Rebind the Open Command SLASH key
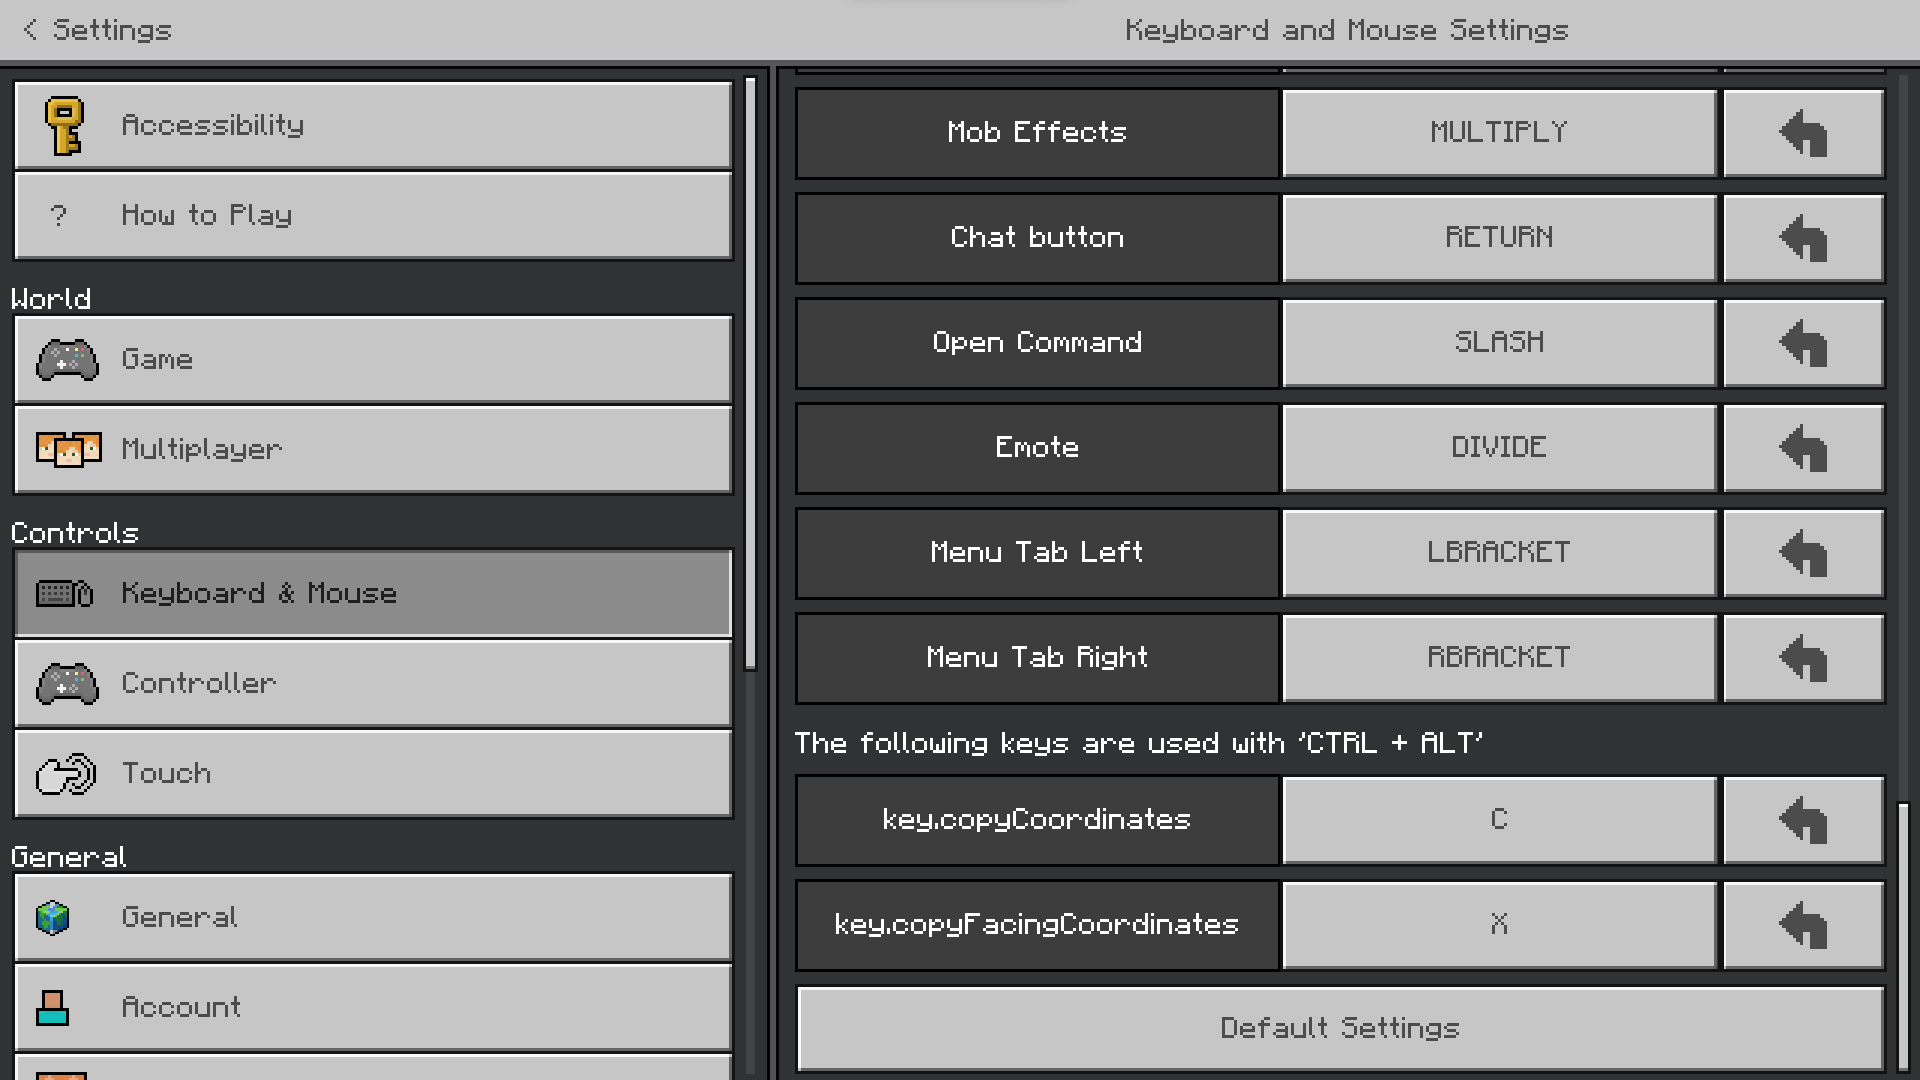 click(1498, 343)
